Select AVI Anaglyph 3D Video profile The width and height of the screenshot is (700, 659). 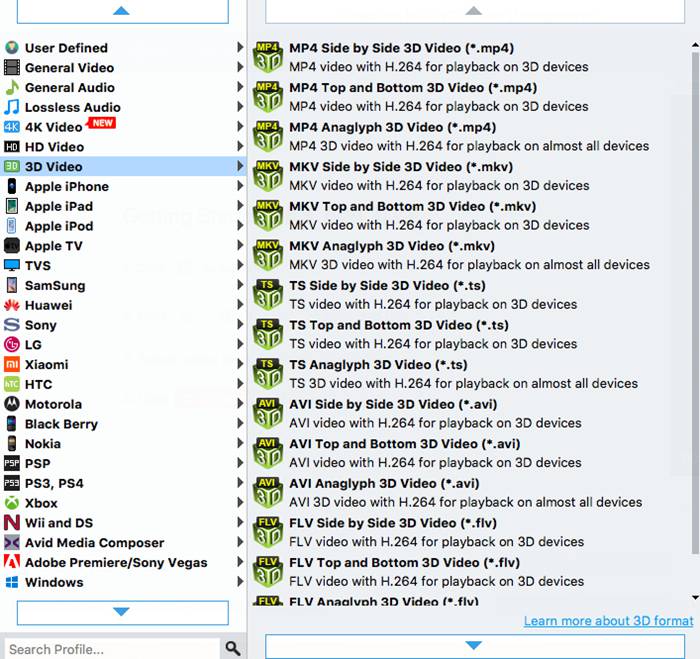point(470,492)
